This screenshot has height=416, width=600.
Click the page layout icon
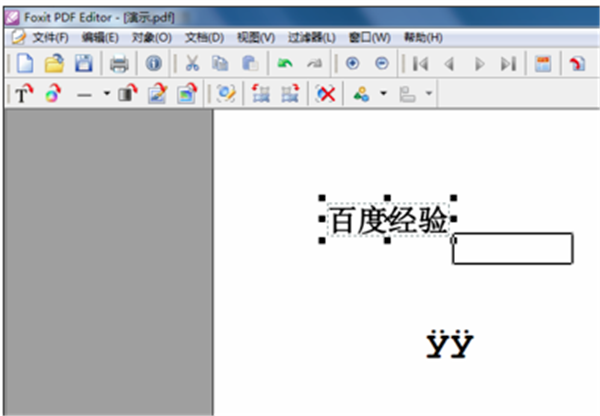click(x=543, y=64)
